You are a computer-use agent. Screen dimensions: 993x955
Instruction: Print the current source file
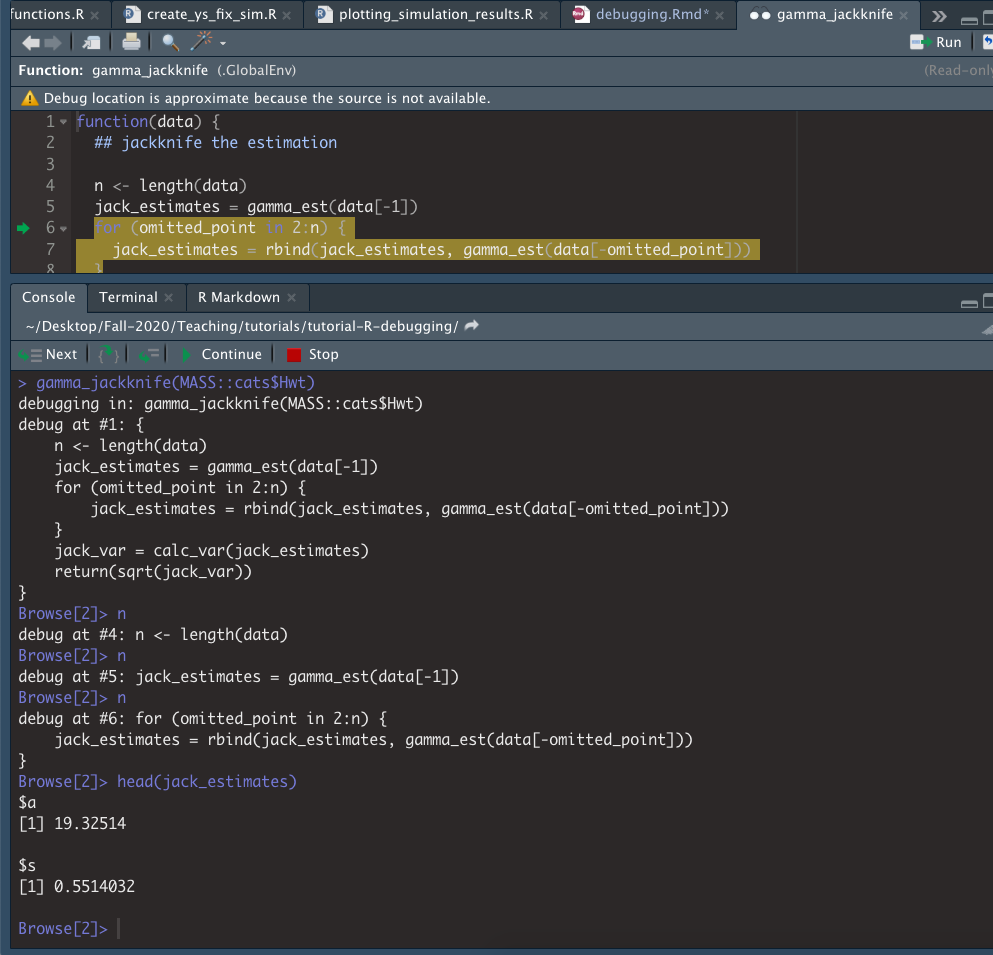point(131,42)
